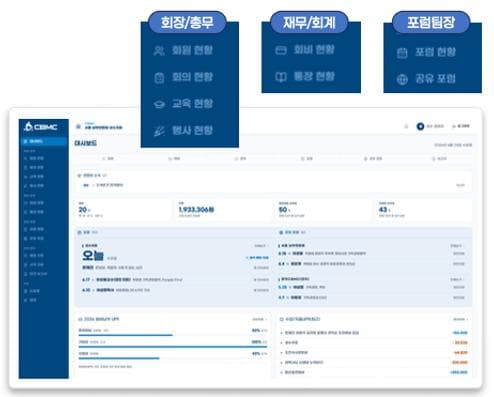
Task: Click the 행사 현황 party popper icon
Action: point(159,131)
